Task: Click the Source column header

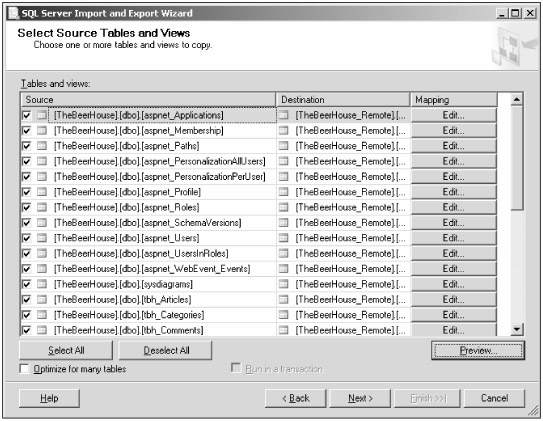Action: click(148, 100)
